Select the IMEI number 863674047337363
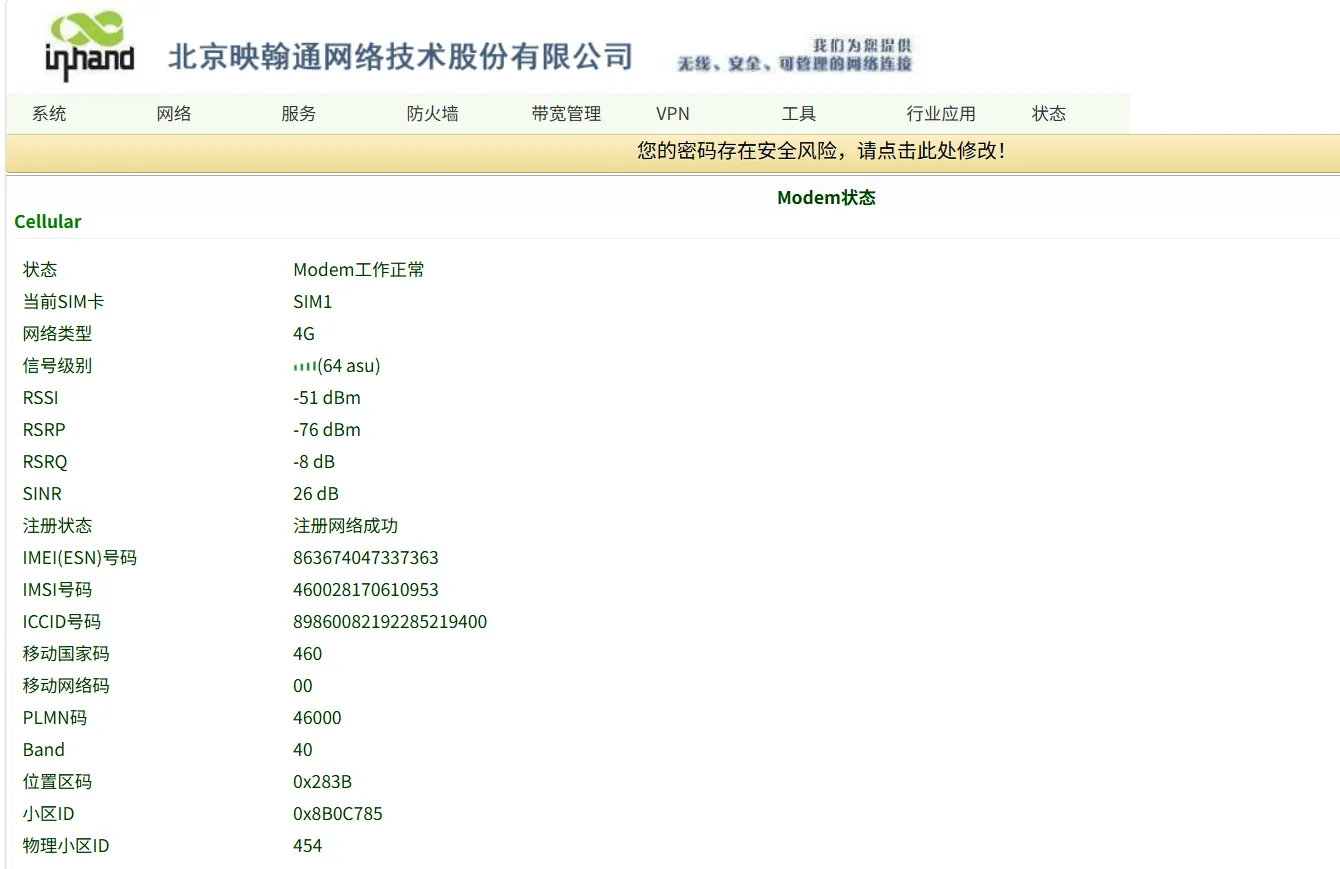The width and height of the screenshot is (1340, 869). tap(366, 558)
